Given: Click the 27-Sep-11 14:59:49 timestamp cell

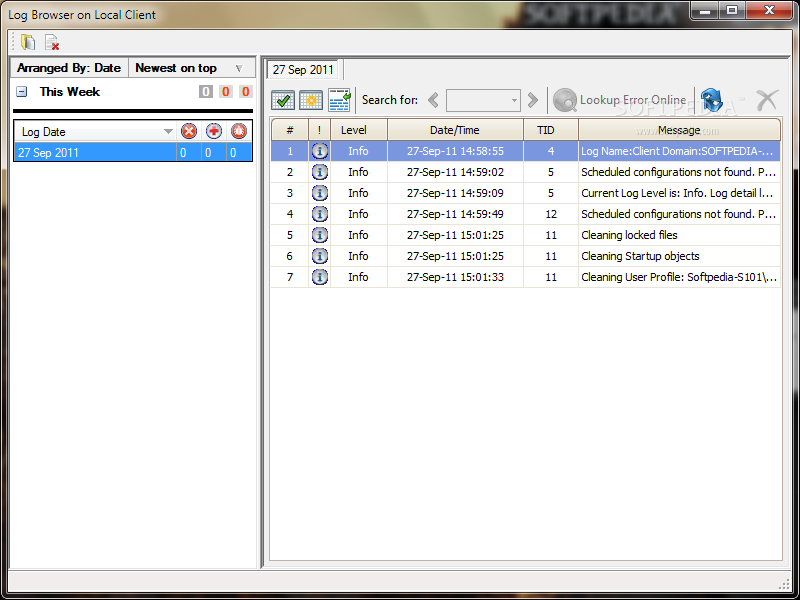Looking at the screenshot, I should pos(455,214).
